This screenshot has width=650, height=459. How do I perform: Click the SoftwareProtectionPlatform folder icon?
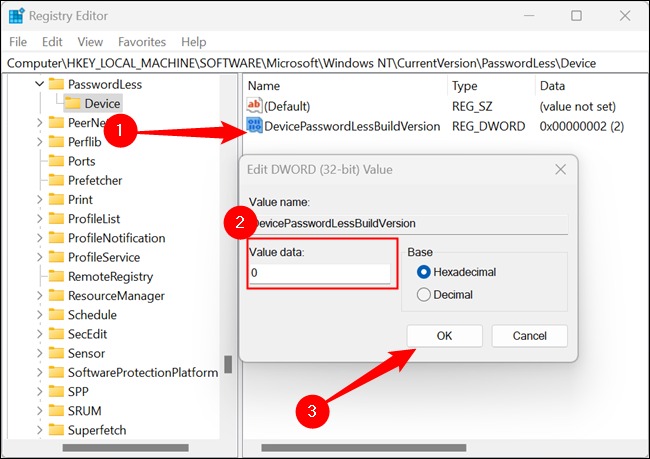click(56, 372)
